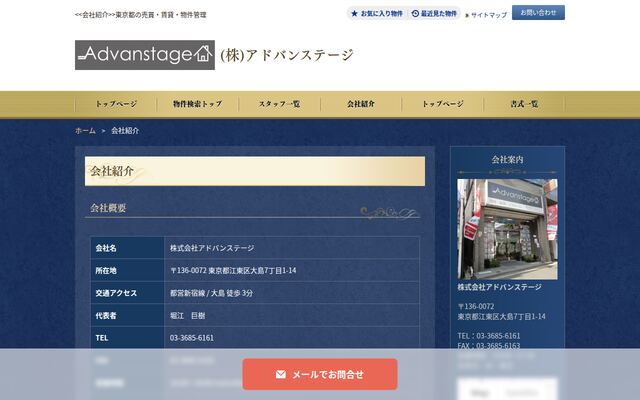
Task: Select 都営新宿線 / 大島 徒歩 3分 cell
Action: point(292,293)
